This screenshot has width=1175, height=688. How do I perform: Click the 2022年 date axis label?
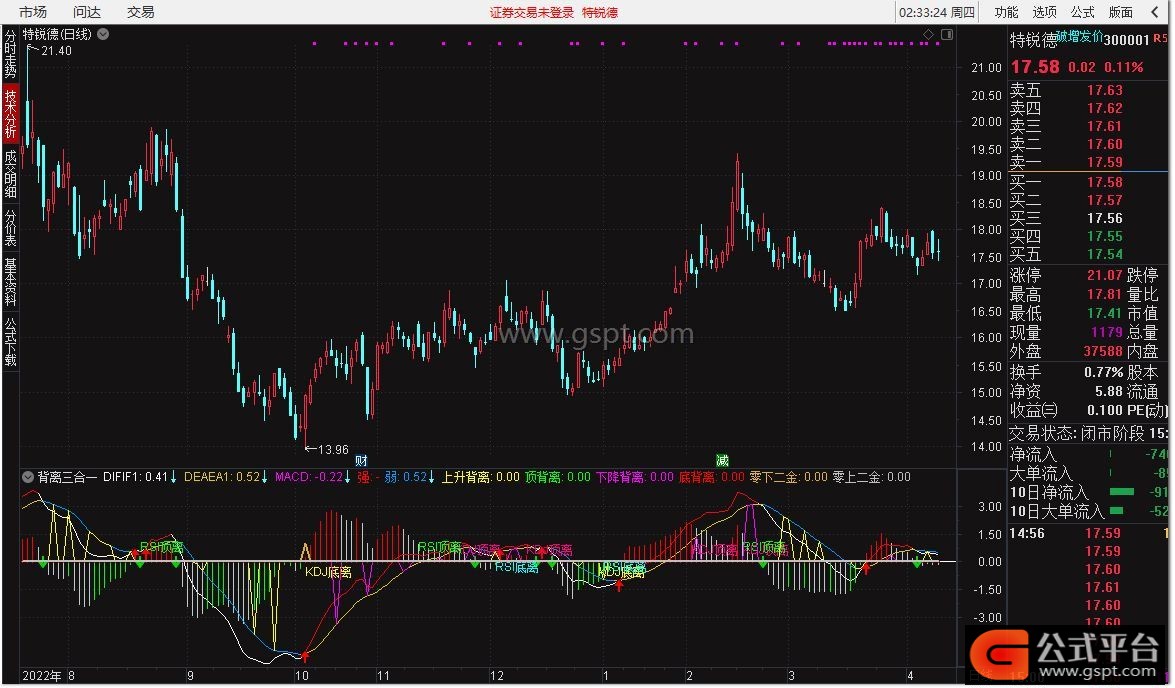click(42, 676)
